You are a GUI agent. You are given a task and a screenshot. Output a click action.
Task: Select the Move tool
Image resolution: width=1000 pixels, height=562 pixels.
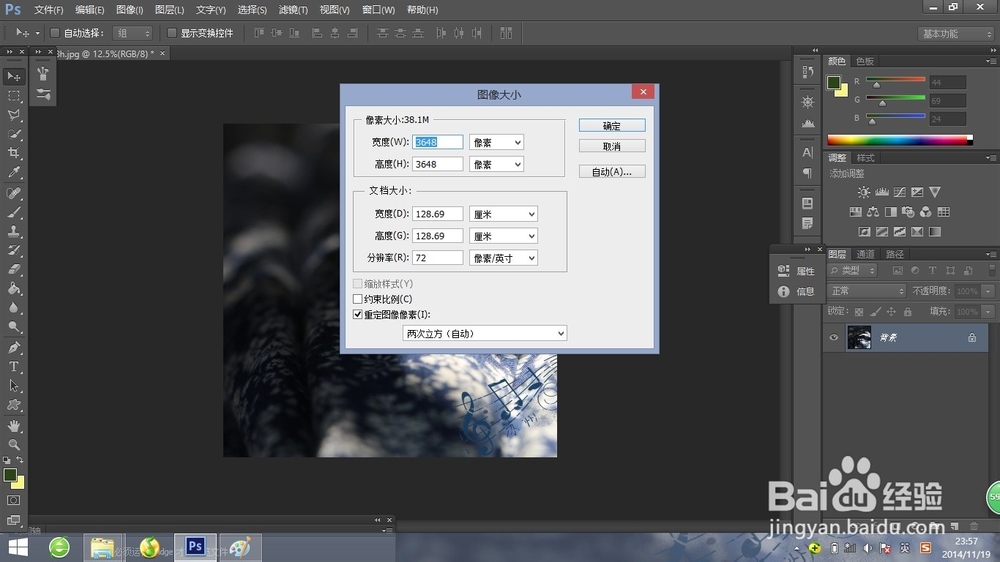13,77
